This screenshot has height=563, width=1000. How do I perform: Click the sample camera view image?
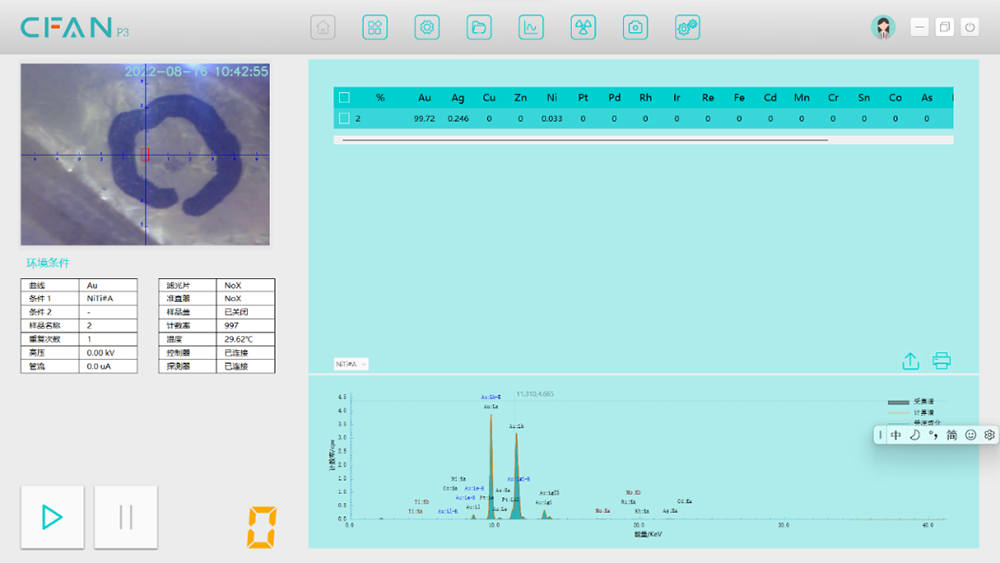(145, 155)
